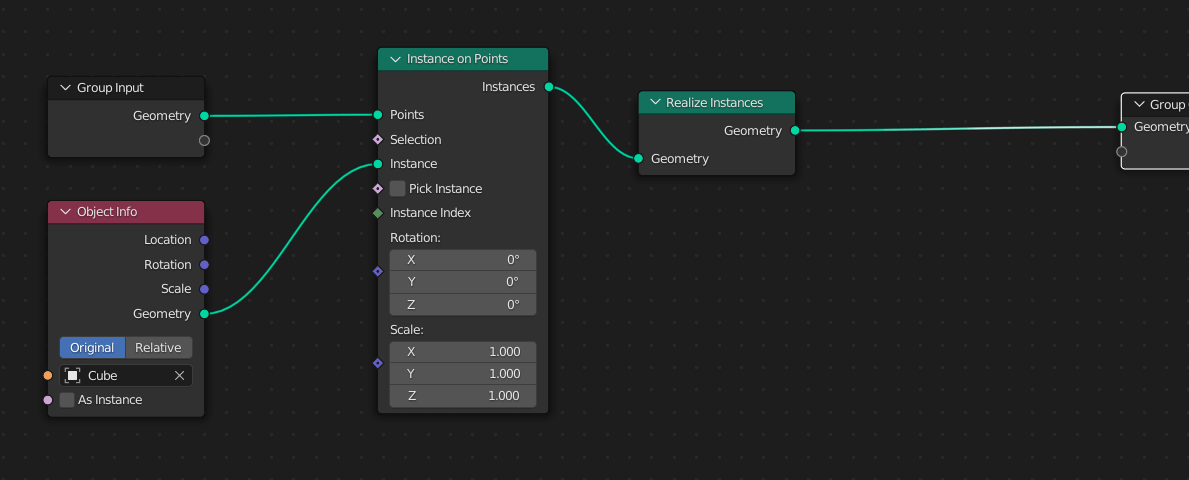Click Object Info Rotation output socket
The image size is (1189, 480).
[204, 265]
